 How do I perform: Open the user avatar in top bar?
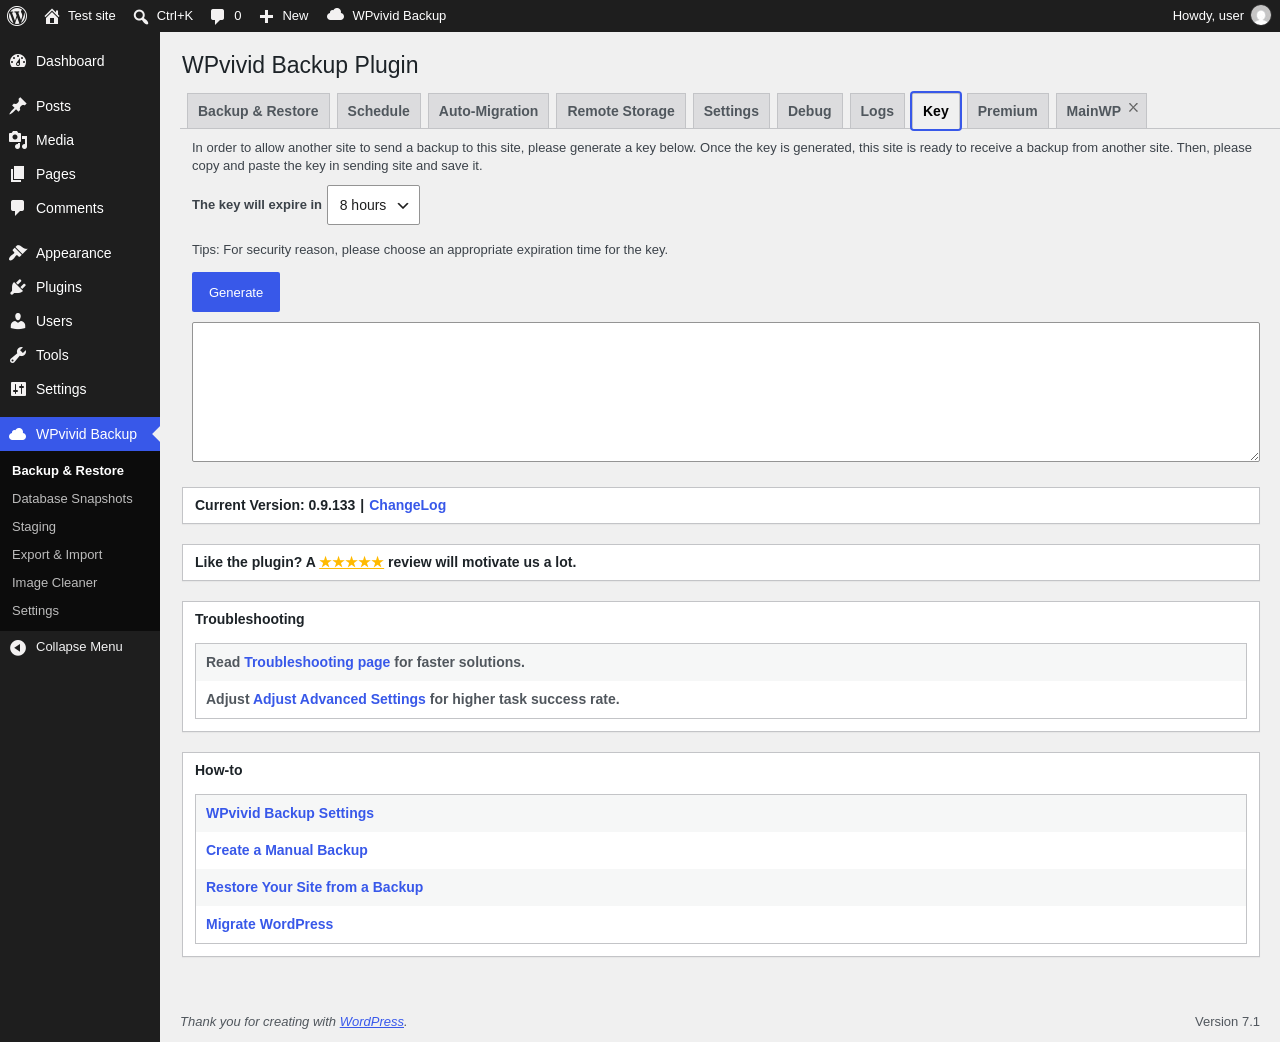[x=1261, y=16]
